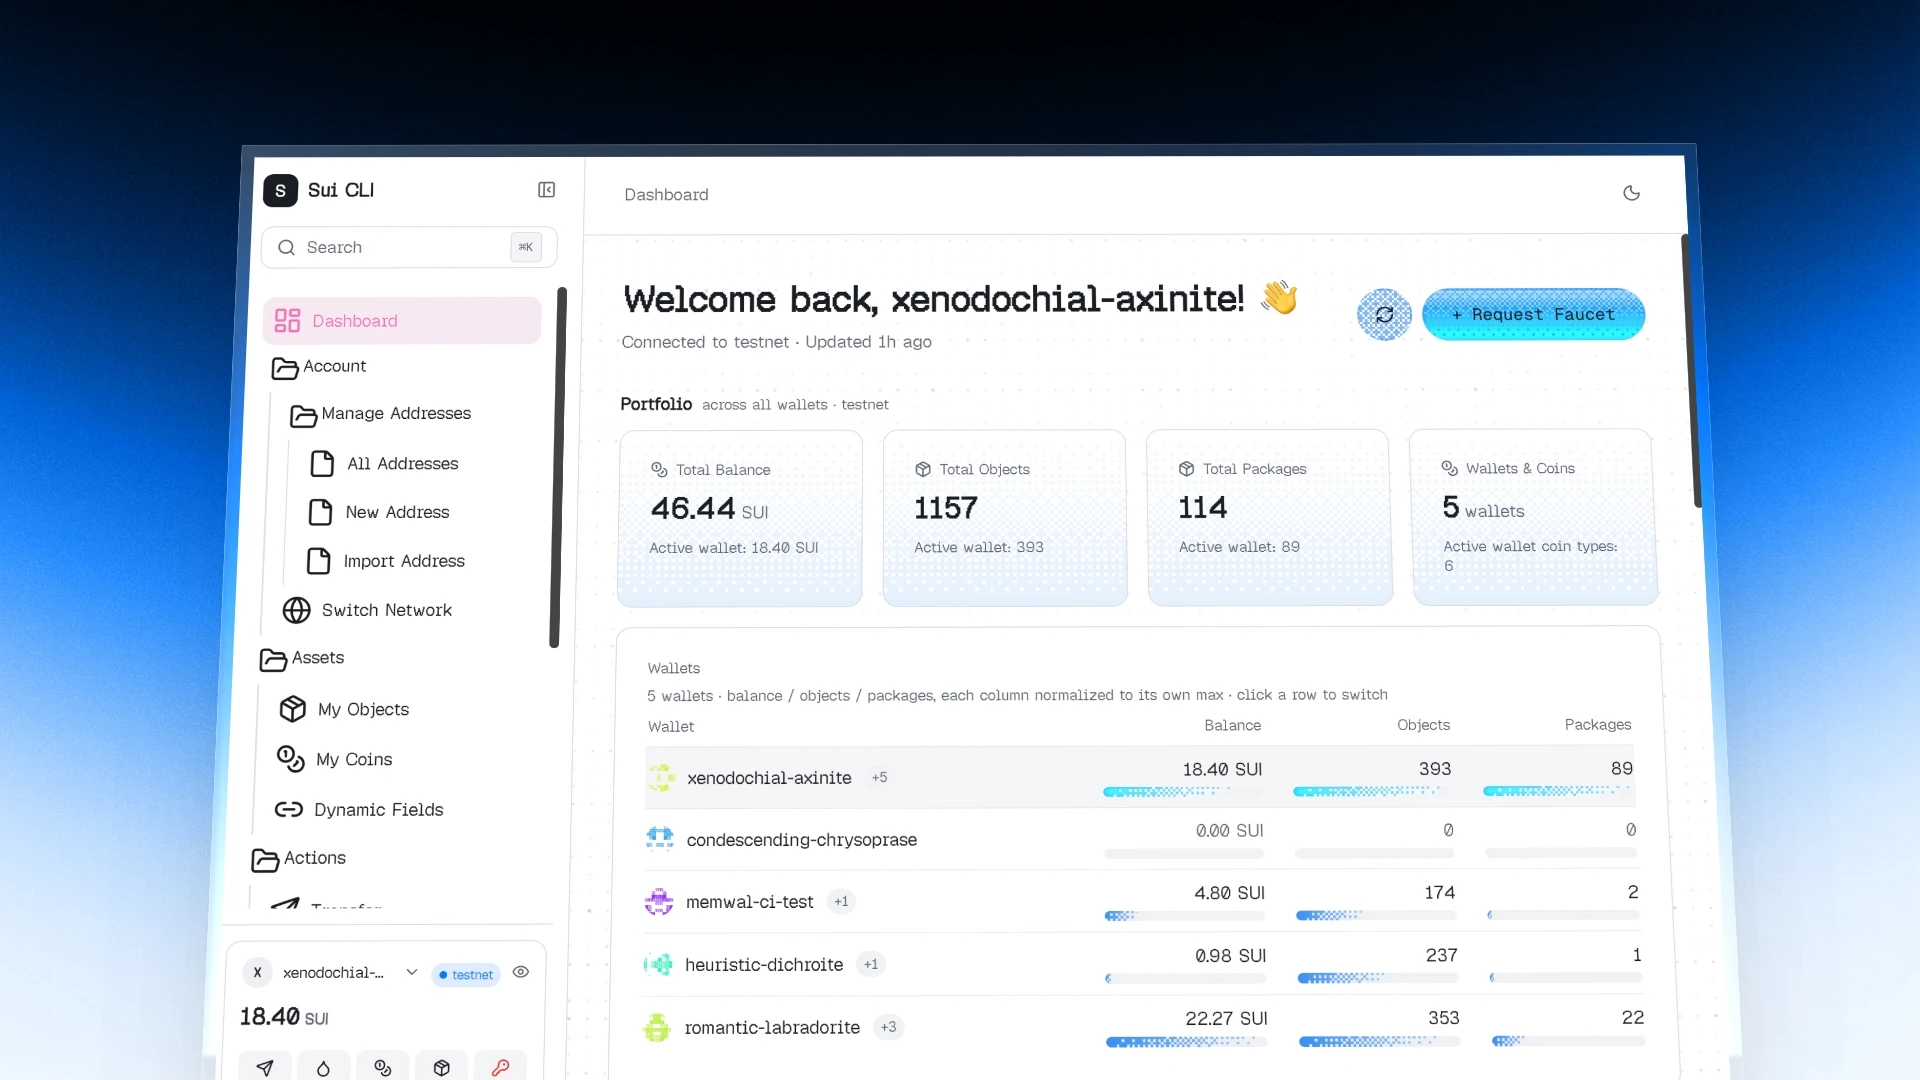Select the memwal-ci-test wallet row
This screenshot has height=1080, width=1920.
pyautogui.click(x=1141, y=902)
